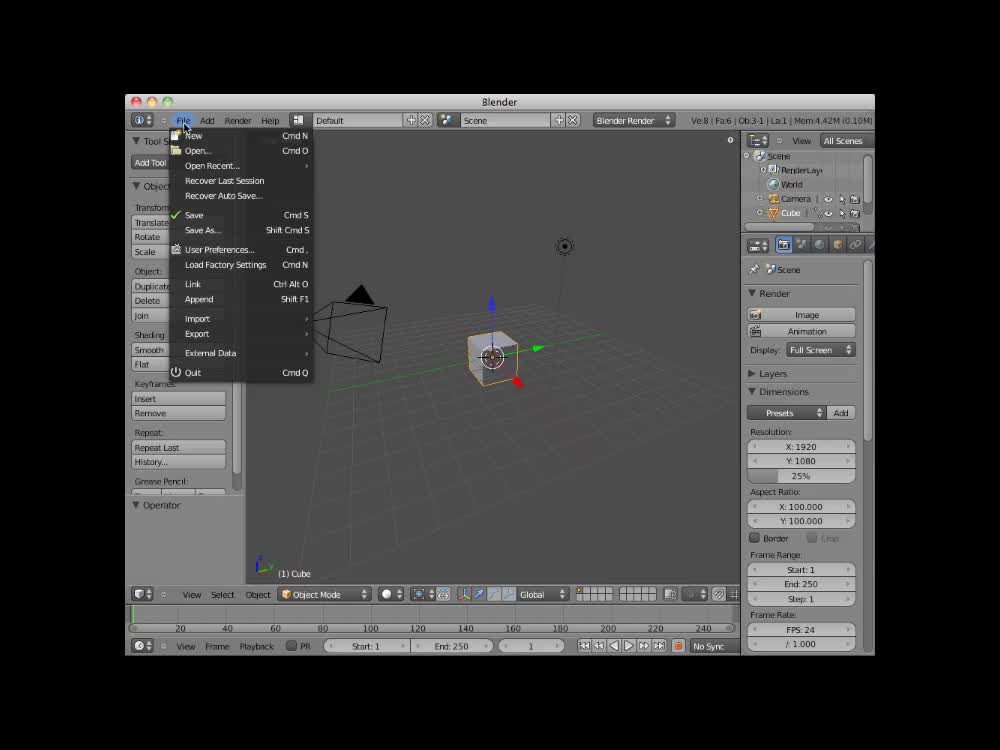This screenshot has height=750, width=1000.
Task: Toggle the PR checkbox in timeline header
Action: (291, 646)
